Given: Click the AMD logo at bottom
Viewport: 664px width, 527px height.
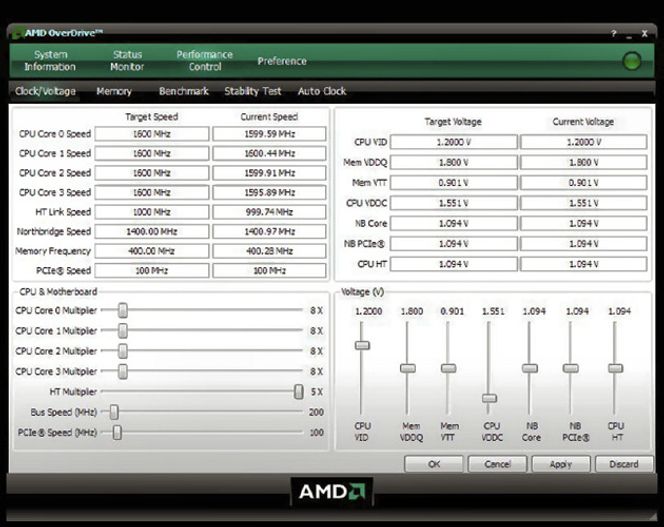Looking at the screenshot, I should (332, 491).
